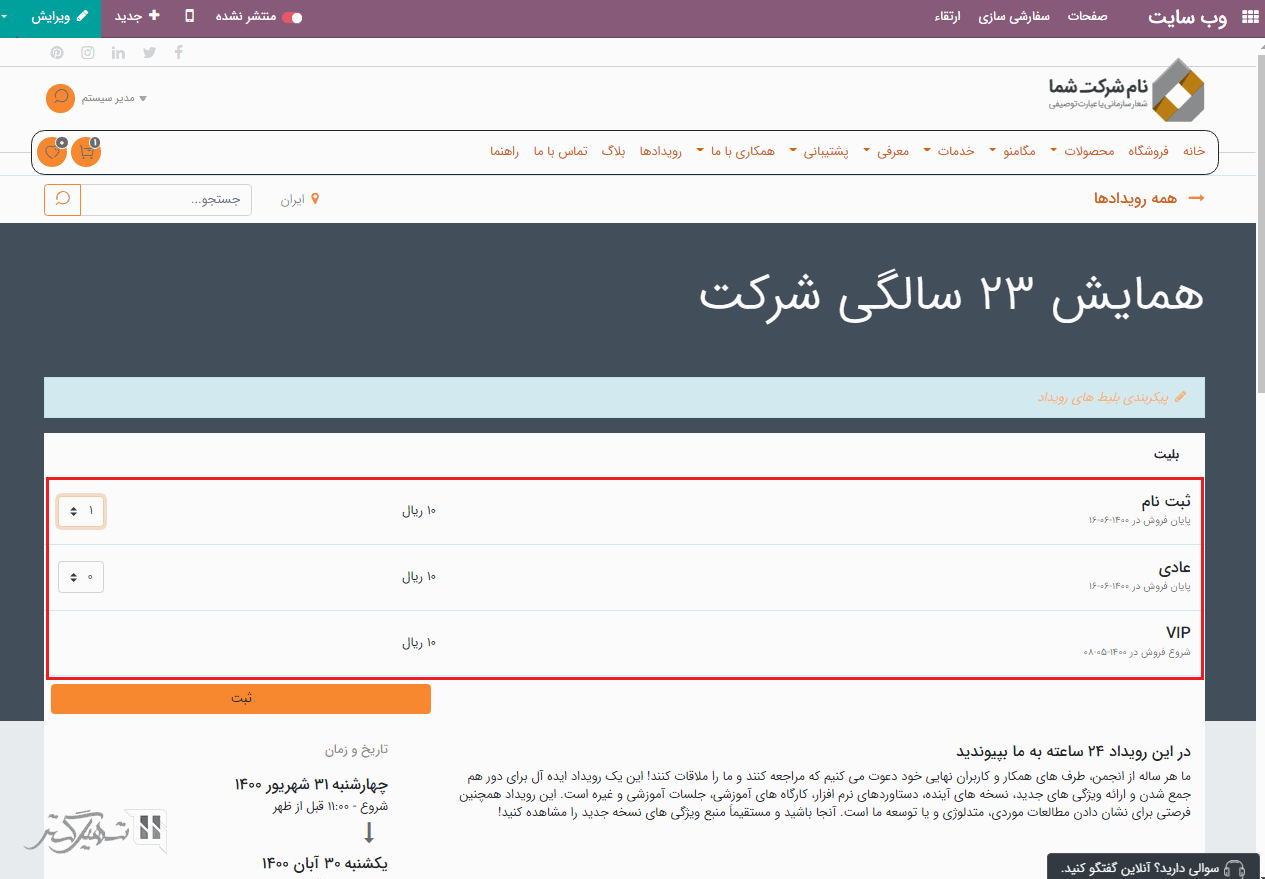The height and width of the screenshot is (879, 1265).
Task: Open the ثبت نام ticket quantity selector
Action: click(x=81, y=511)
